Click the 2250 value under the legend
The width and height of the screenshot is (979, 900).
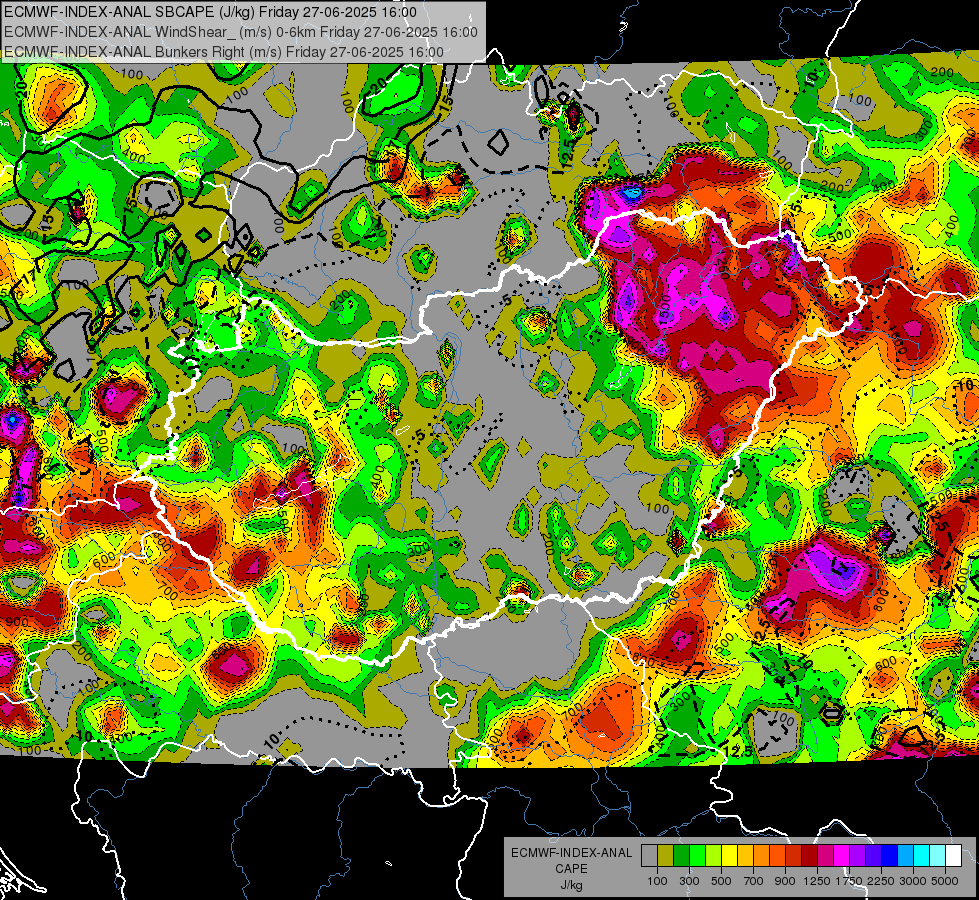tap(882, 881)
